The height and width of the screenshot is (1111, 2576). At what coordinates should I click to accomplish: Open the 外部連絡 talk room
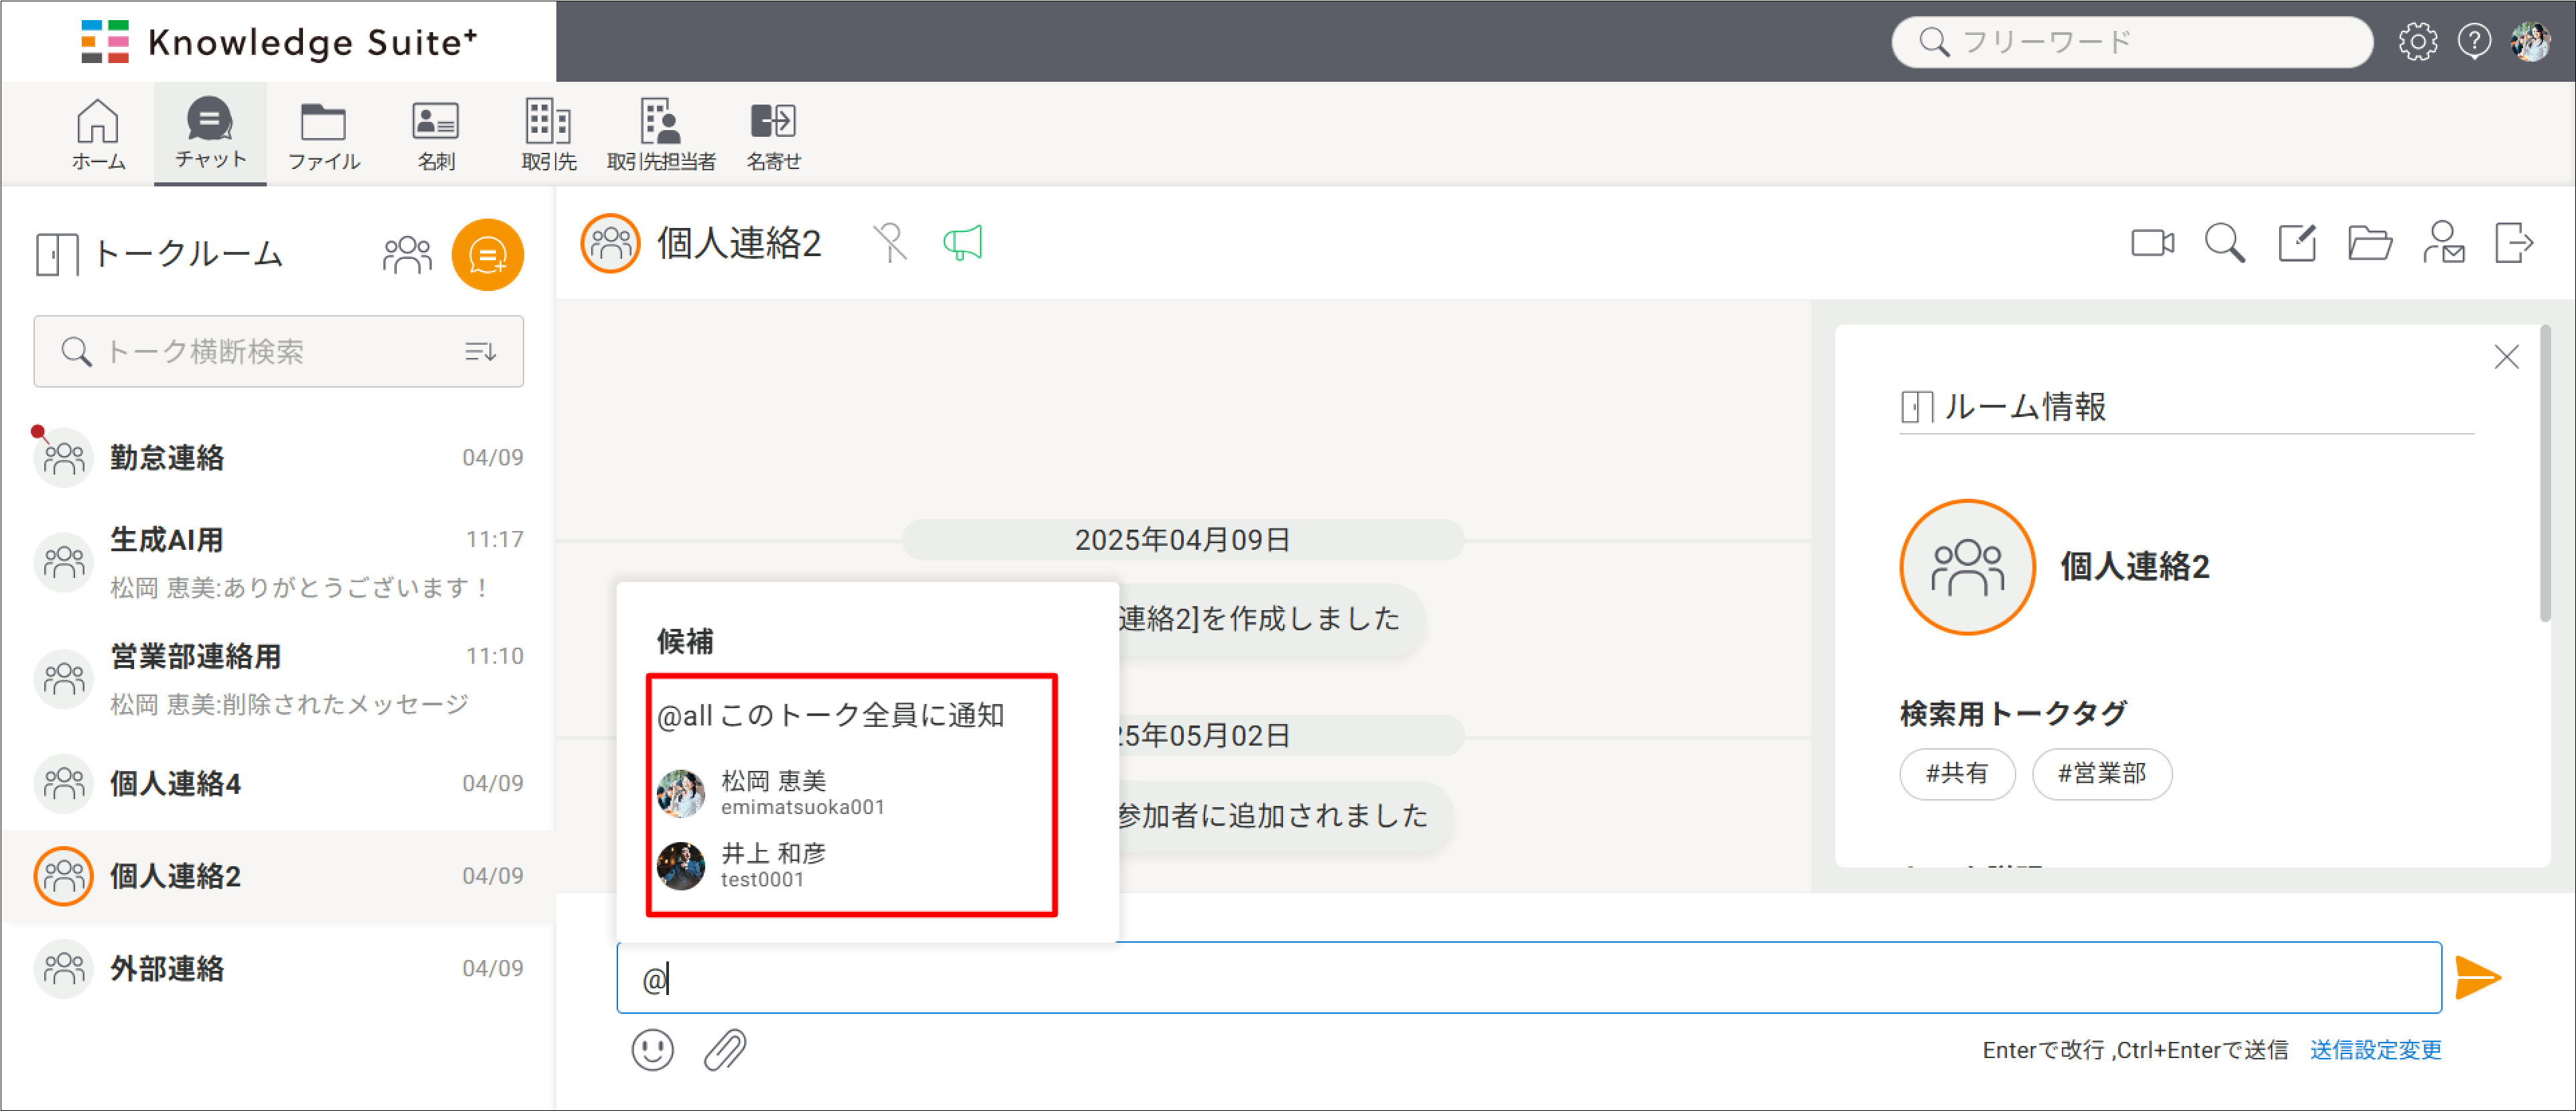[278, 968]
